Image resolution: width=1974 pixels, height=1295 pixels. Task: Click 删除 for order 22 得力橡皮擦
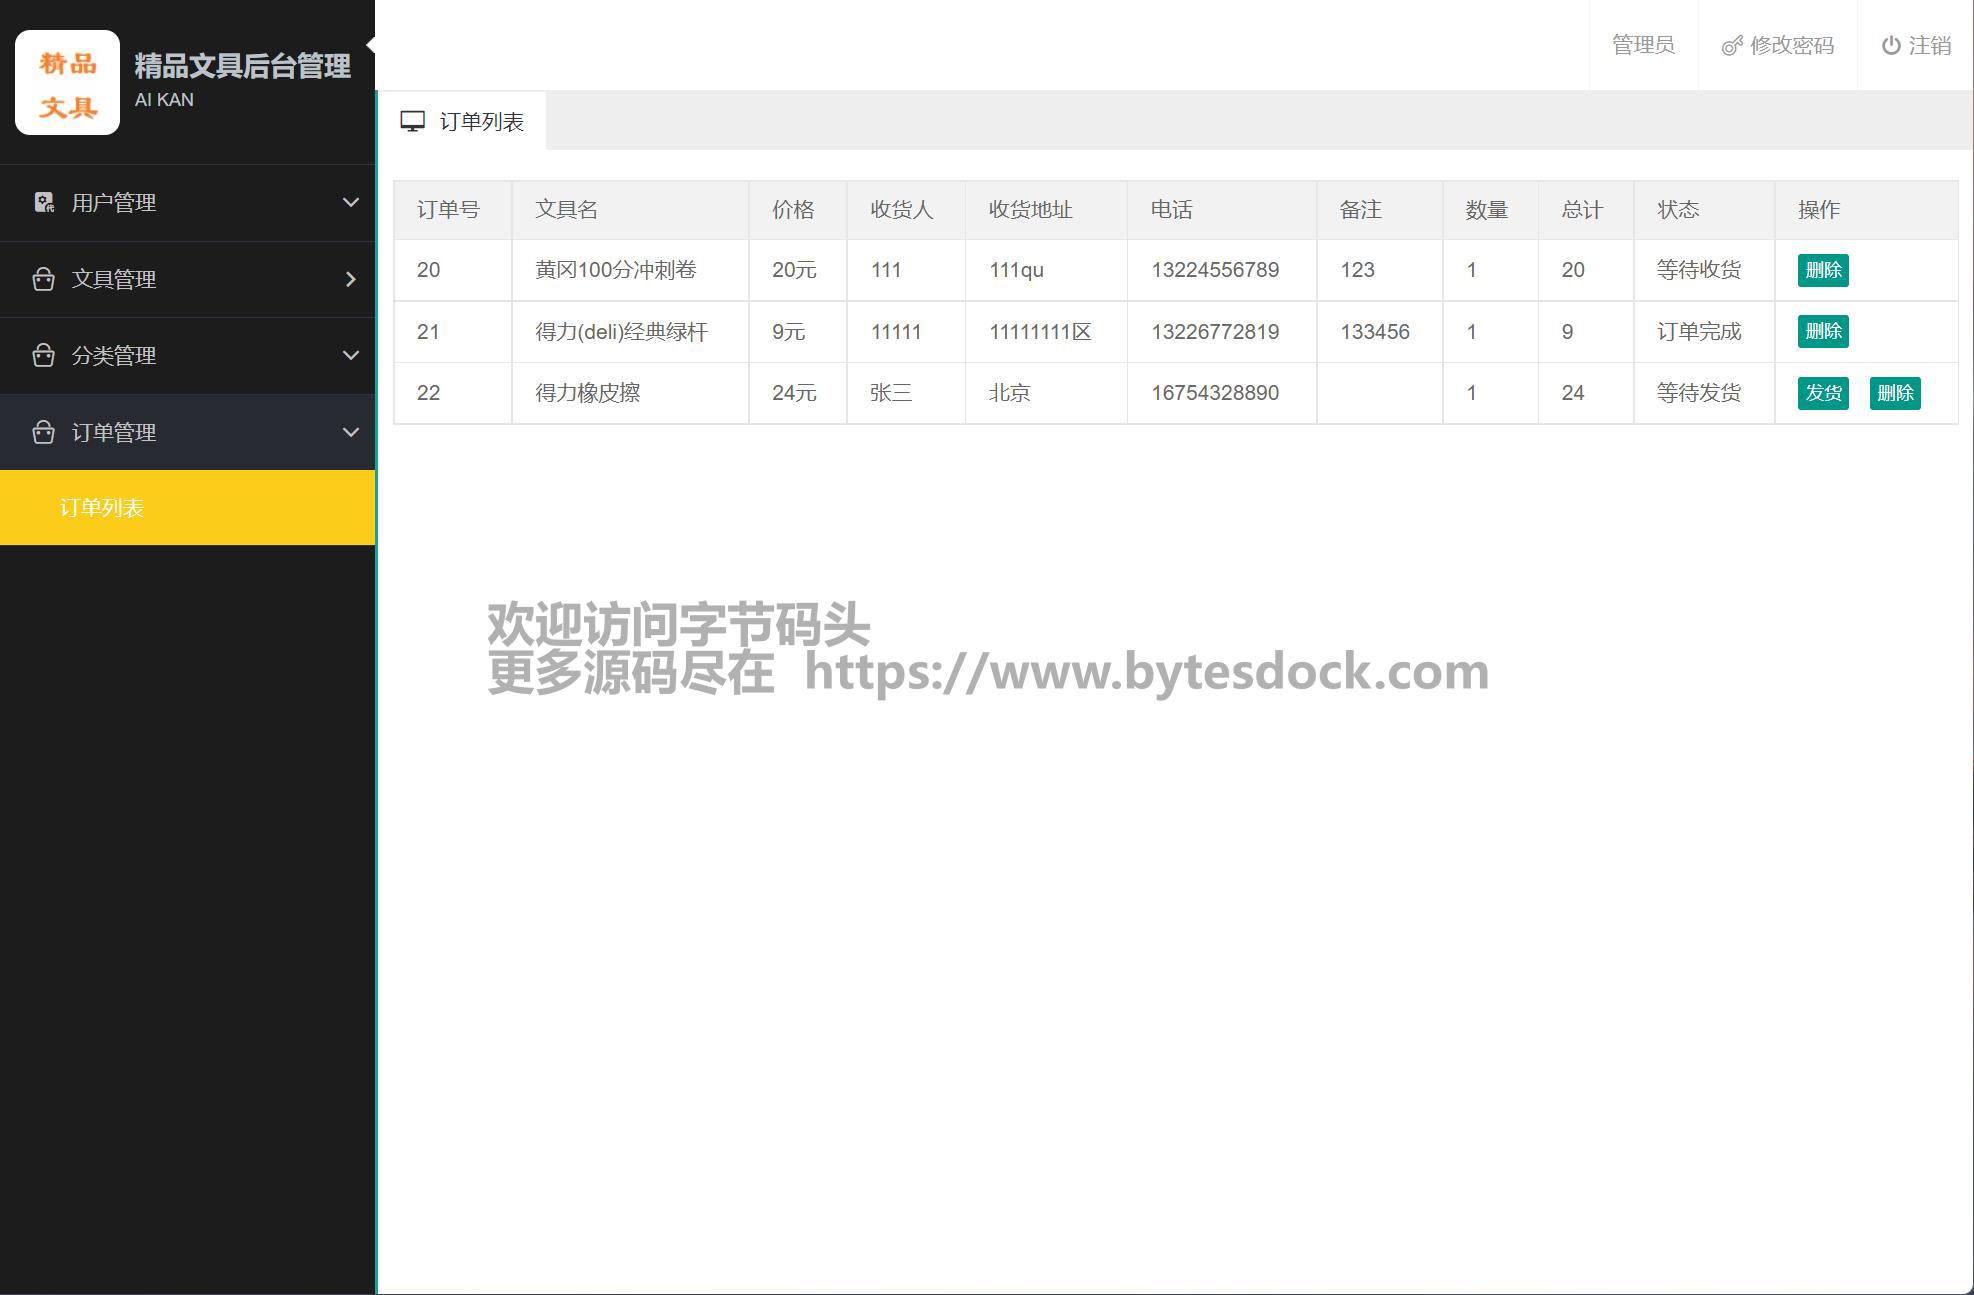[x=1894, y=393]
